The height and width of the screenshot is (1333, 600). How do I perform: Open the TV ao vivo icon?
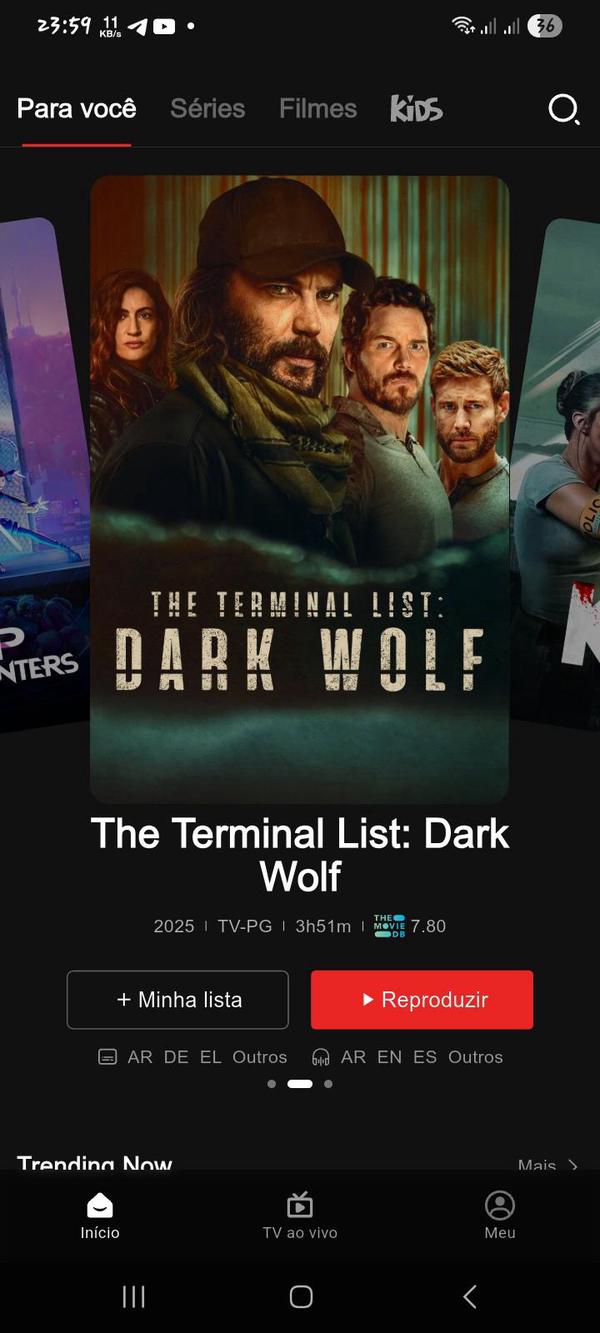tap(300, 1204)
